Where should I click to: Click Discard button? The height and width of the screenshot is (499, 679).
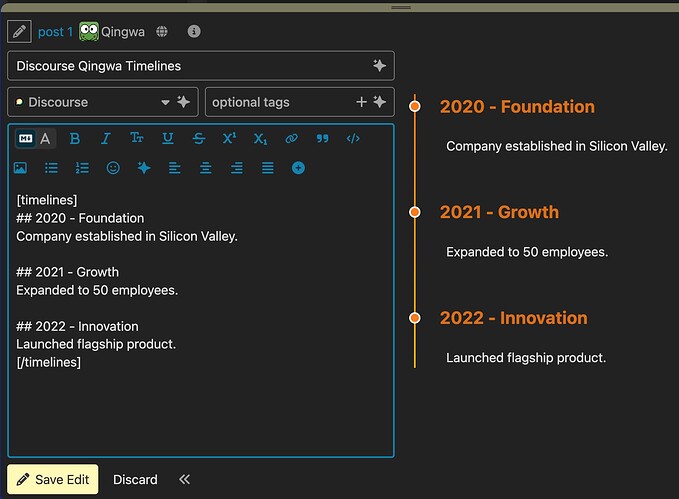click(x=135, y=480)
